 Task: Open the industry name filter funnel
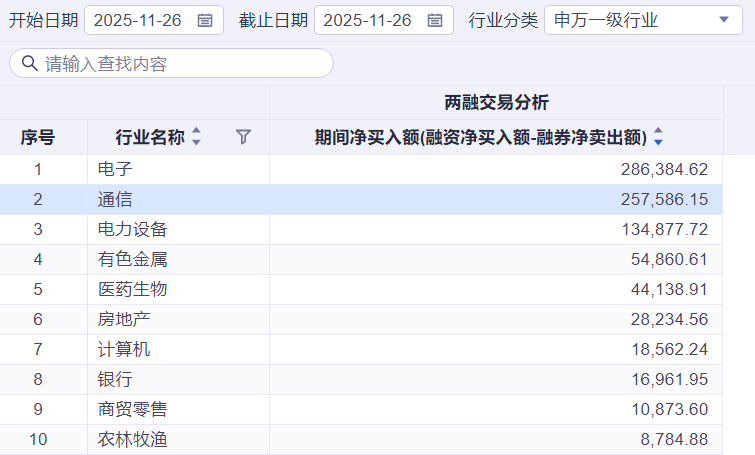[244, 137]
